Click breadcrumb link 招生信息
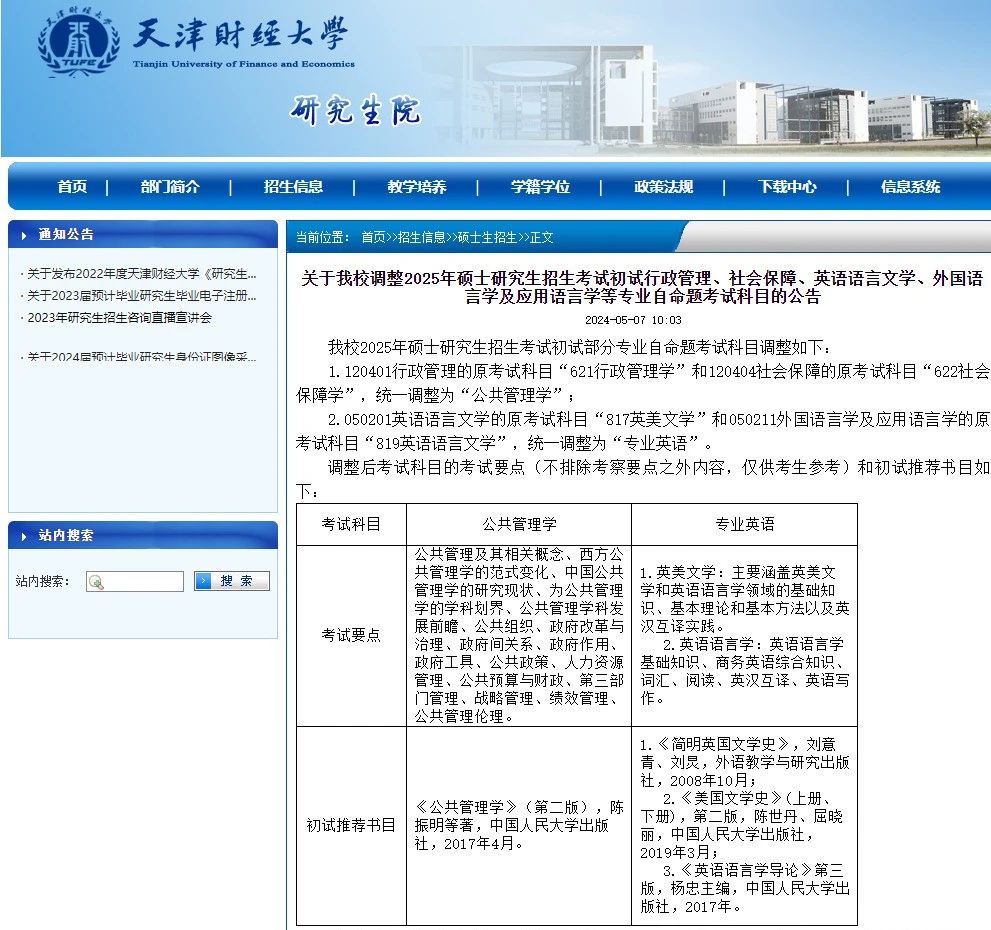Viewport: 991px width, 930px height. (x=422, y=237)
